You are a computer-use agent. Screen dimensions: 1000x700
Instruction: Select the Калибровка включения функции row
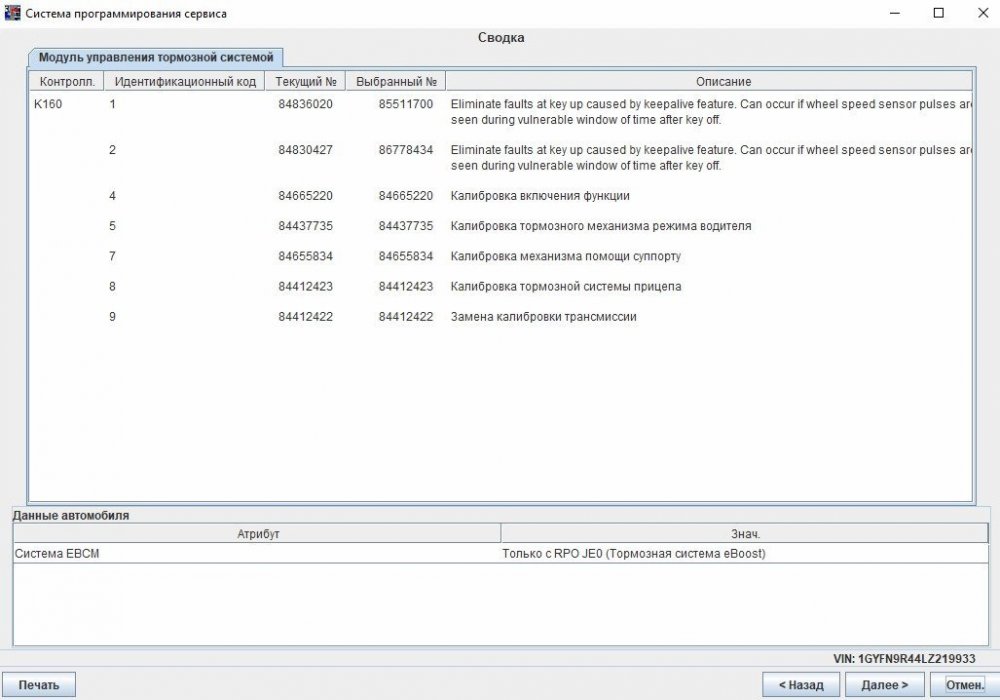click(540, 196)
